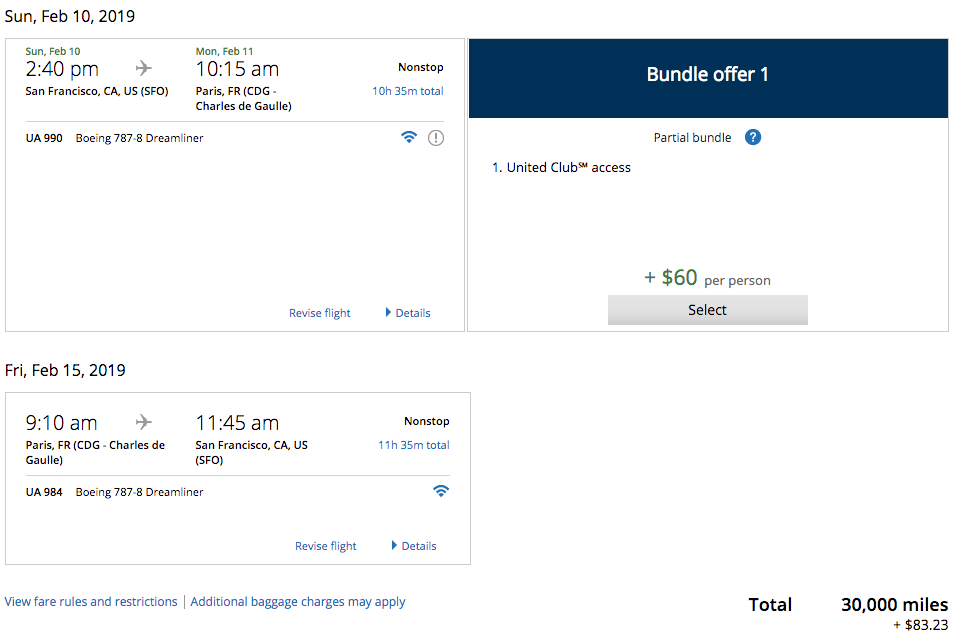
Task: Click the United Club access bundle item
Action: 568,167
